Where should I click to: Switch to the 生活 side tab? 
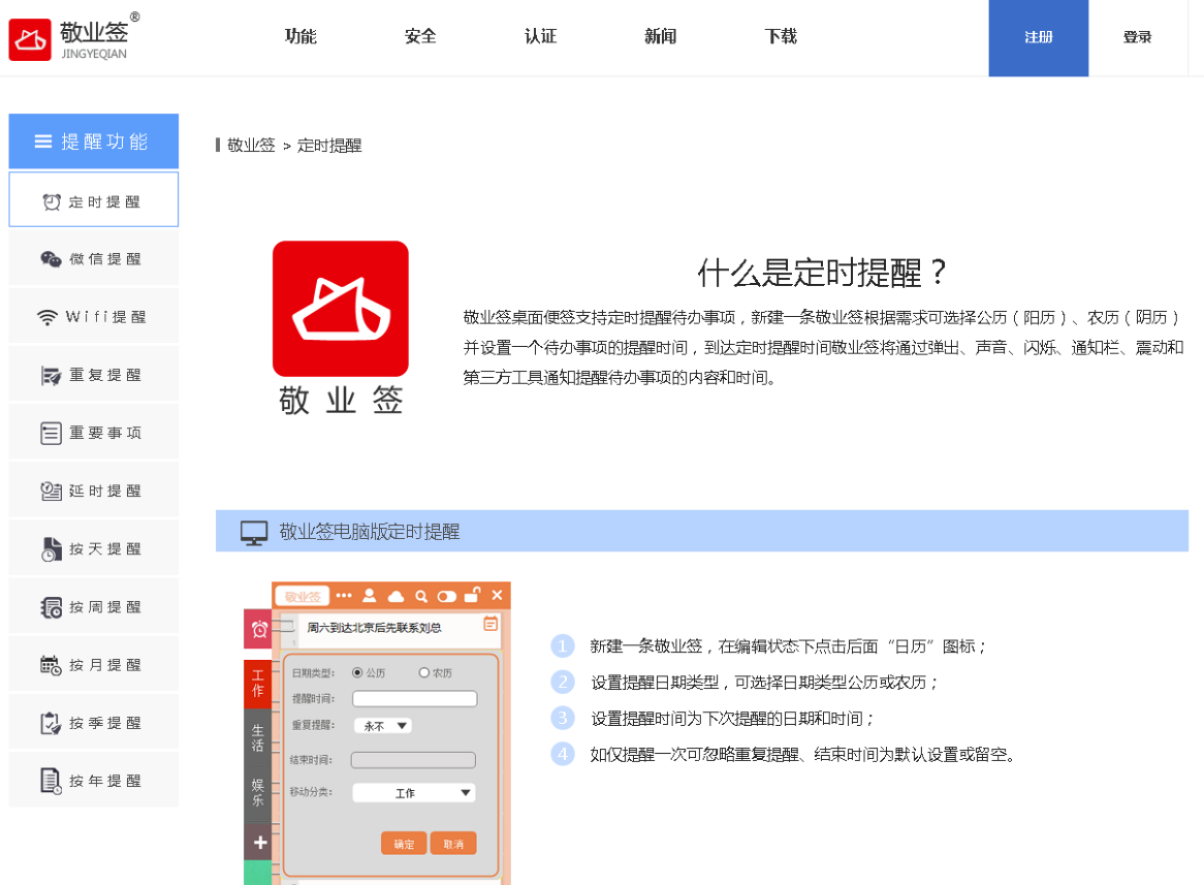click(x=258, y=738)
